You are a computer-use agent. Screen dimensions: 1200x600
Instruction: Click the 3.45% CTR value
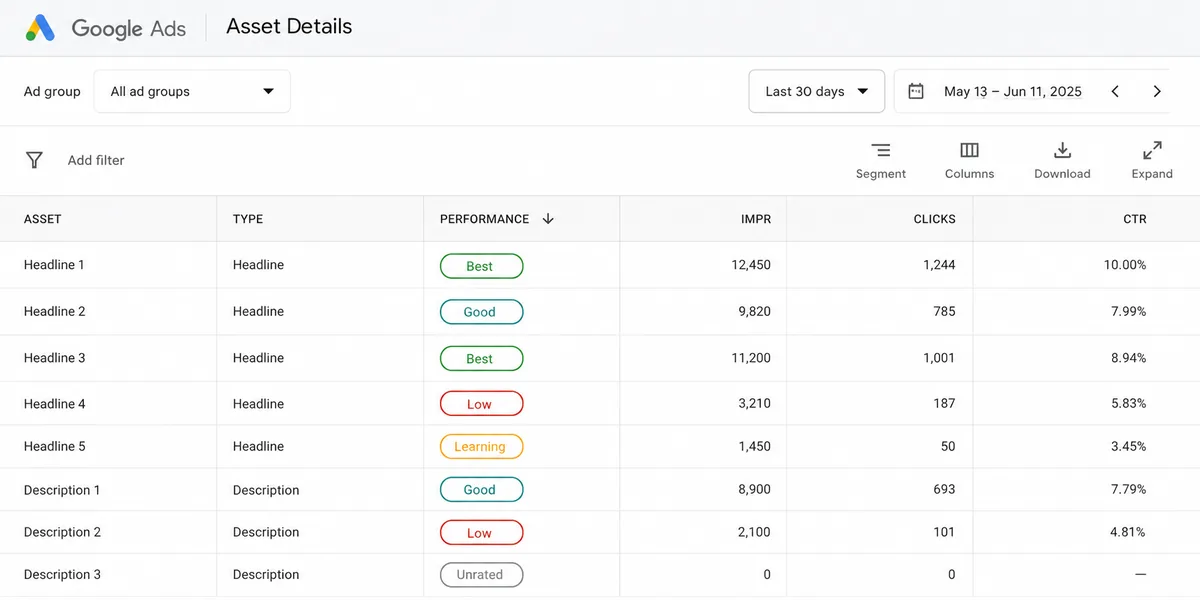point(1129,446)
